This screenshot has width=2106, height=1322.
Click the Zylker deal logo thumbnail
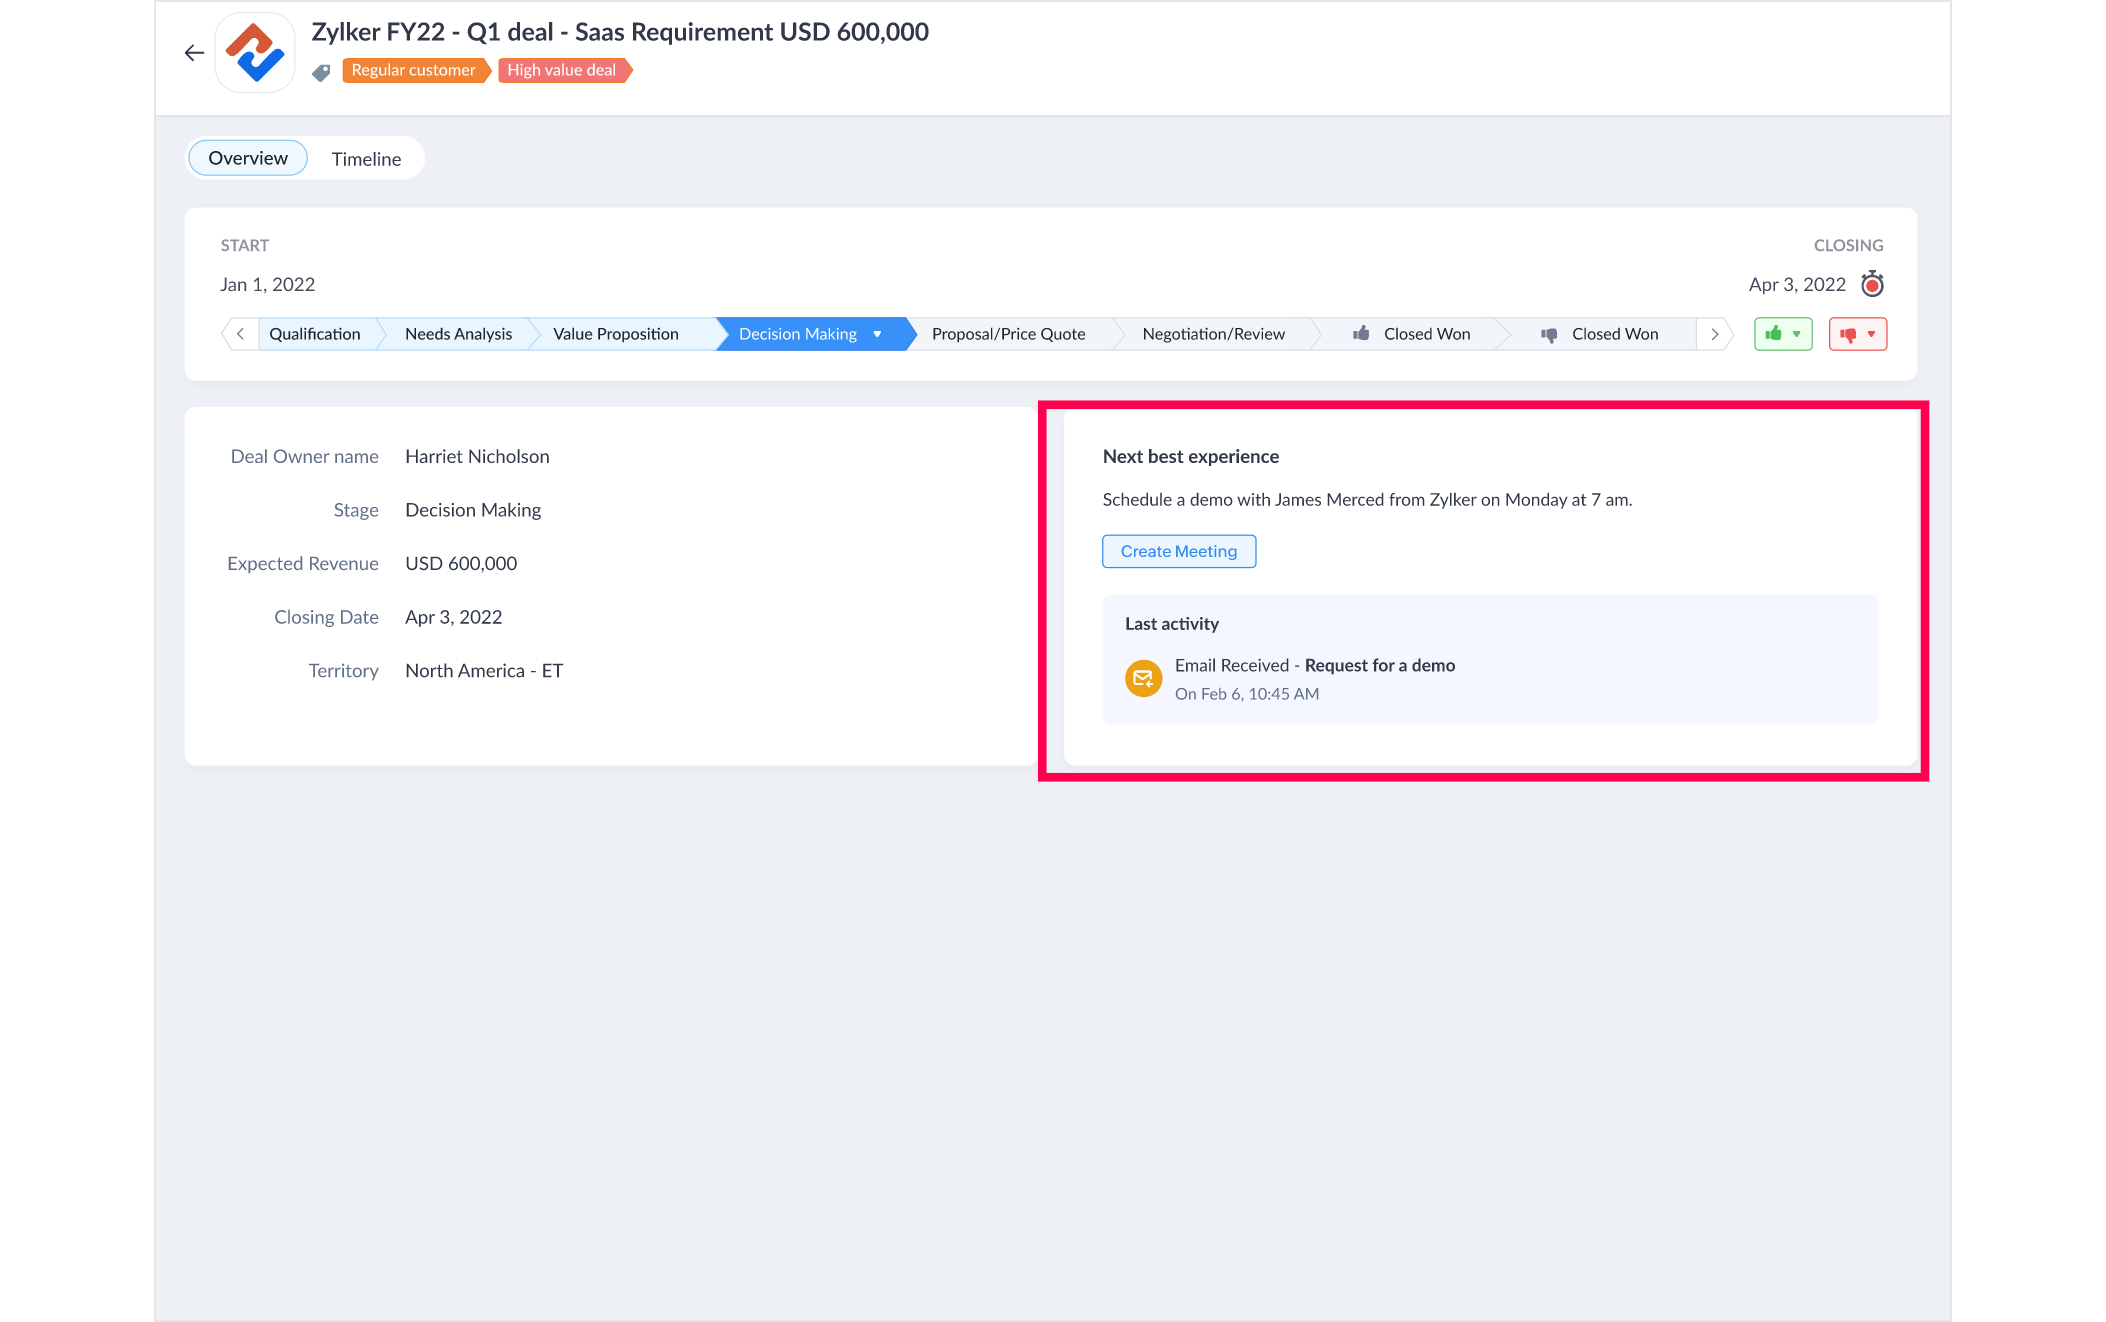pyautogui.click(x=255, y=53)
